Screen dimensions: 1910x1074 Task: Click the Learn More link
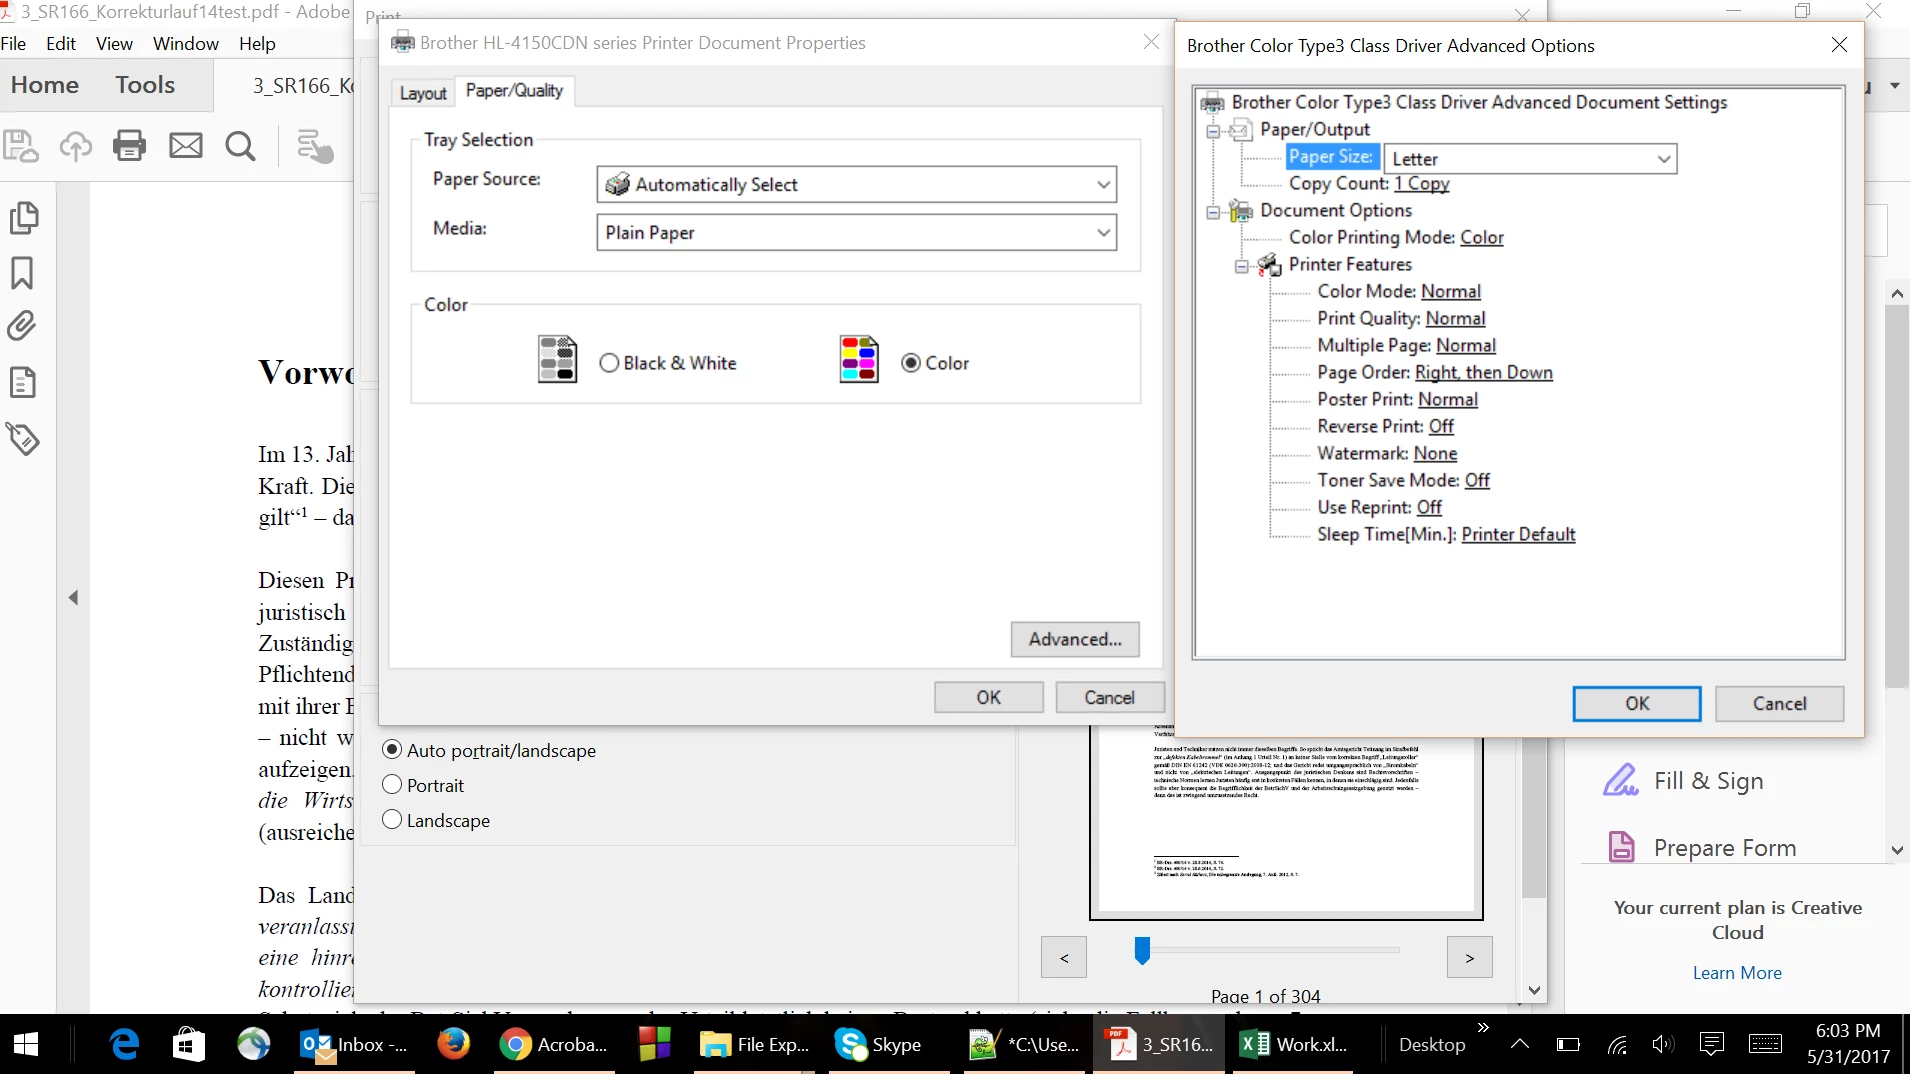coord(1737,973)
